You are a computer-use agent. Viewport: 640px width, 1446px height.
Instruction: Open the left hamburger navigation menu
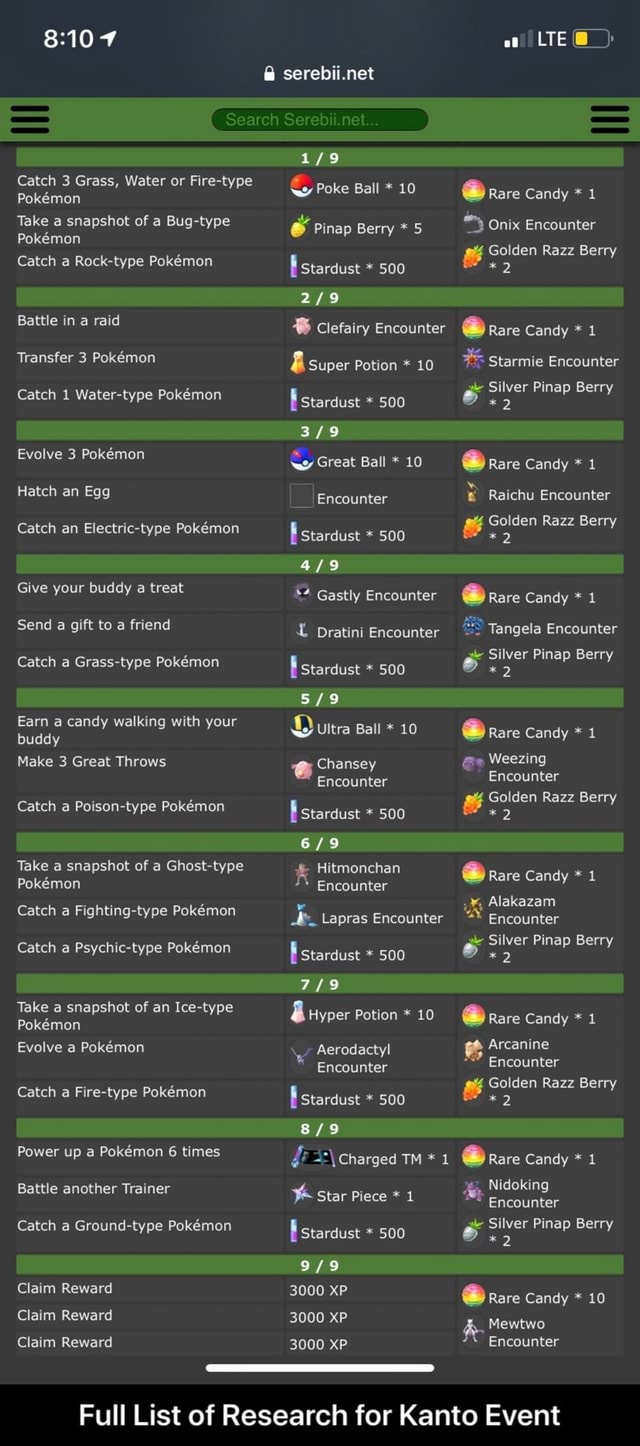[x=30, y=118]
